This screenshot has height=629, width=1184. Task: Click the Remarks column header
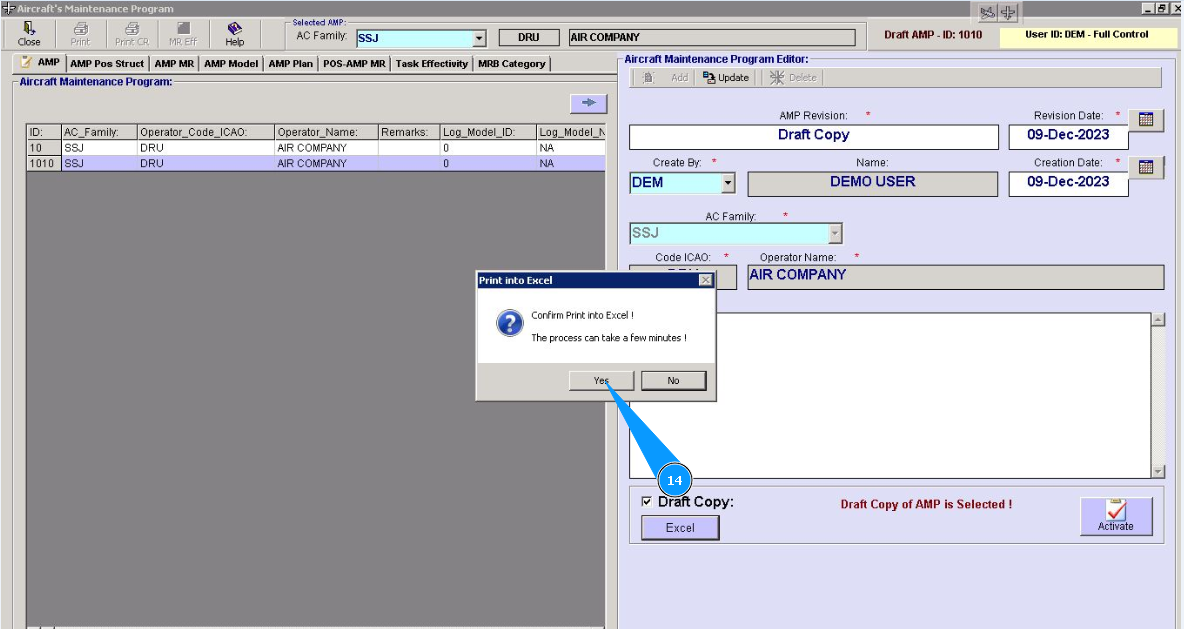409,132
